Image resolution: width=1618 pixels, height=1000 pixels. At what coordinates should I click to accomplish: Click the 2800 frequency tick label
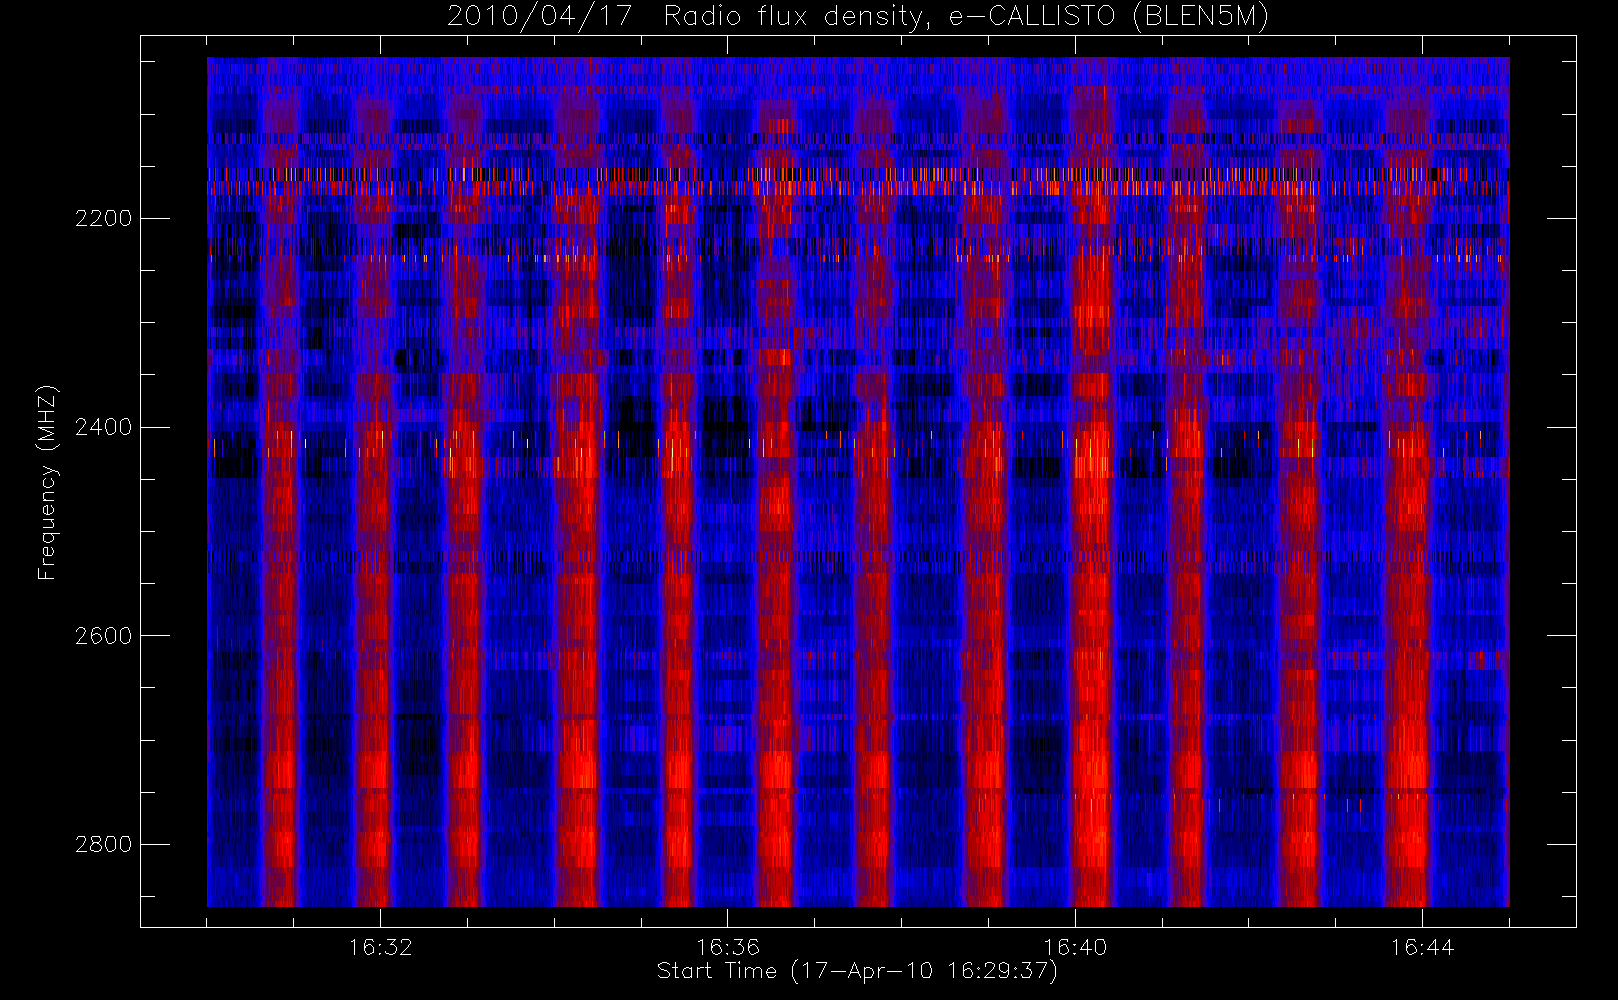tap(103, 845)
